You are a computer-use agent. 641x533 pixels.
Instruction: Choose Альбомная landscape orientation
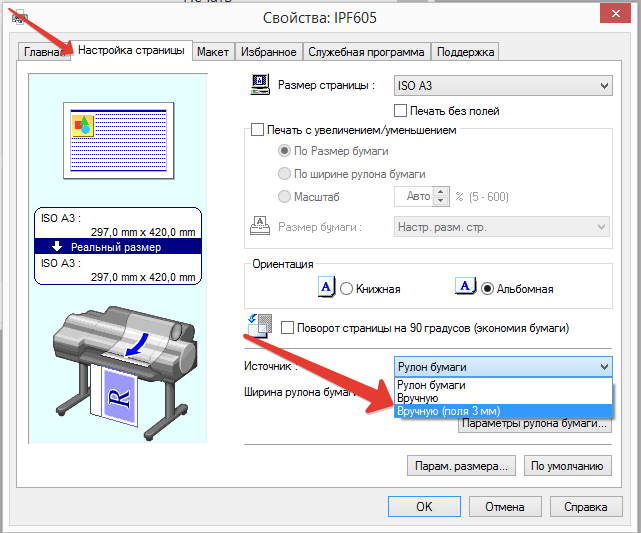coord(487,289)
